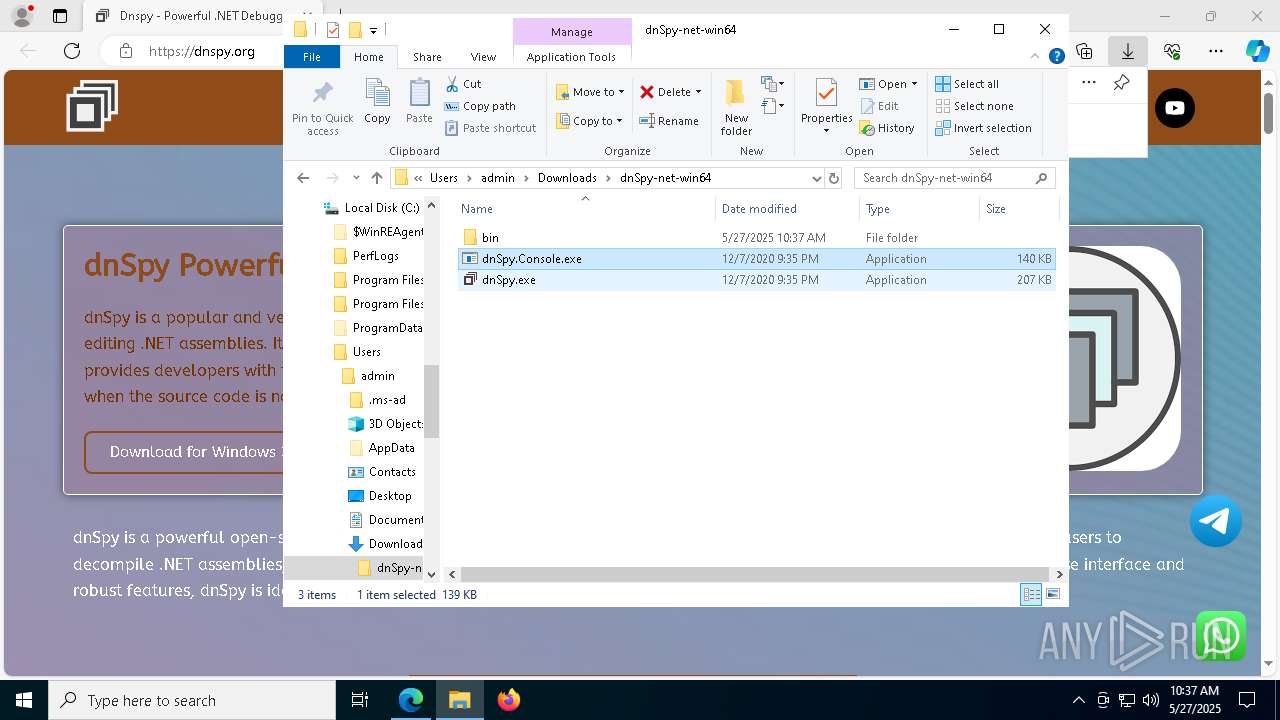Sort by Date modified column header

click(787, 209)
